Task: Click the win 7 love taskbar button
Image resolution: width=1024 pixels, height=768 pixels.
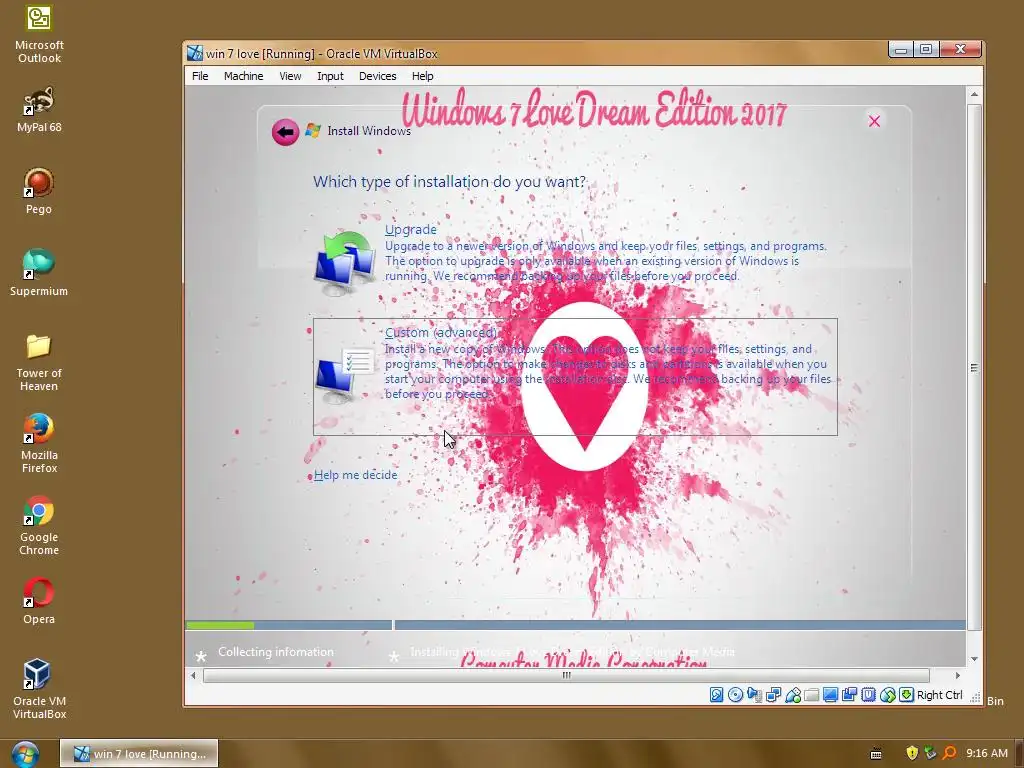Action: pyautogui.click(x=139, y=754)
